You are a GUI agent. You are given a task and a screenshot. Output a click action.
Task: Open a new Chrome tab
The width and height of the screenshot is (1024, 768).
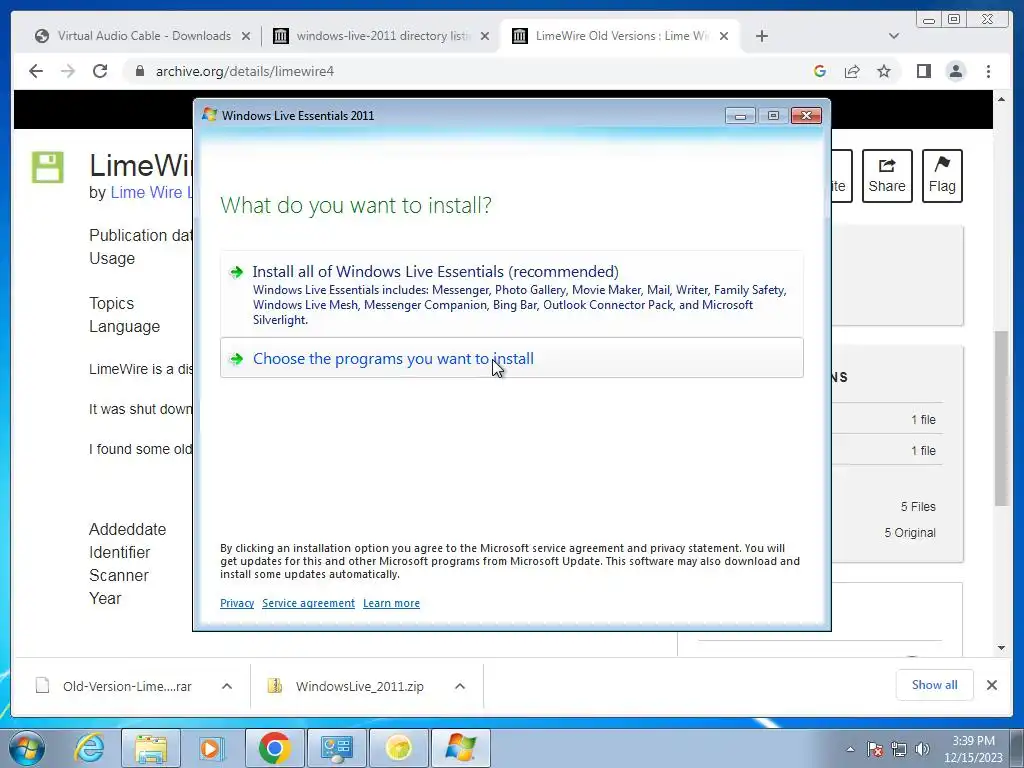[x=761, y=36]
